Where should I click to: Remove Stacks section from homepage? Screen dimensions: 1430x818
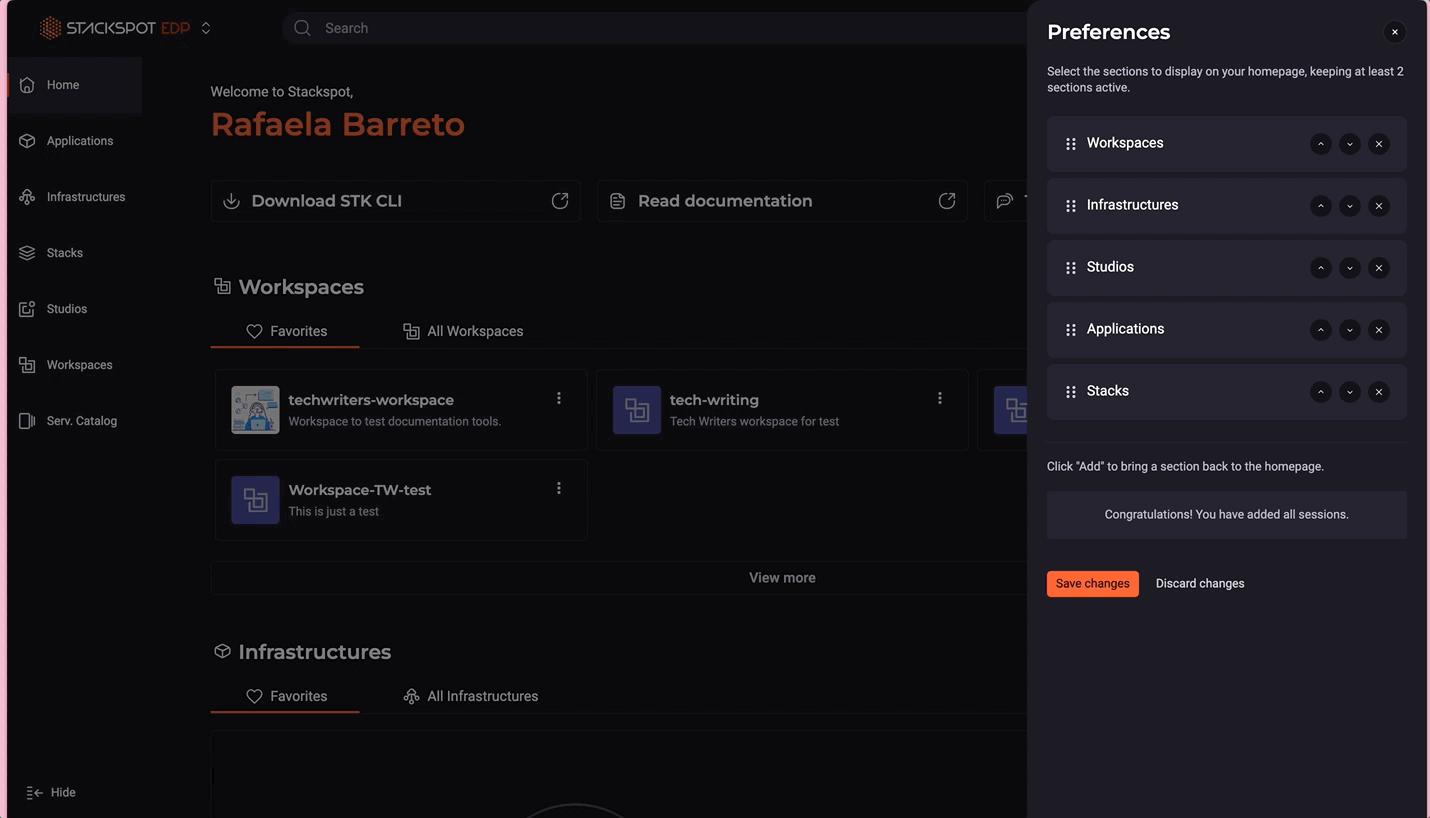[x=1379, y=392]
